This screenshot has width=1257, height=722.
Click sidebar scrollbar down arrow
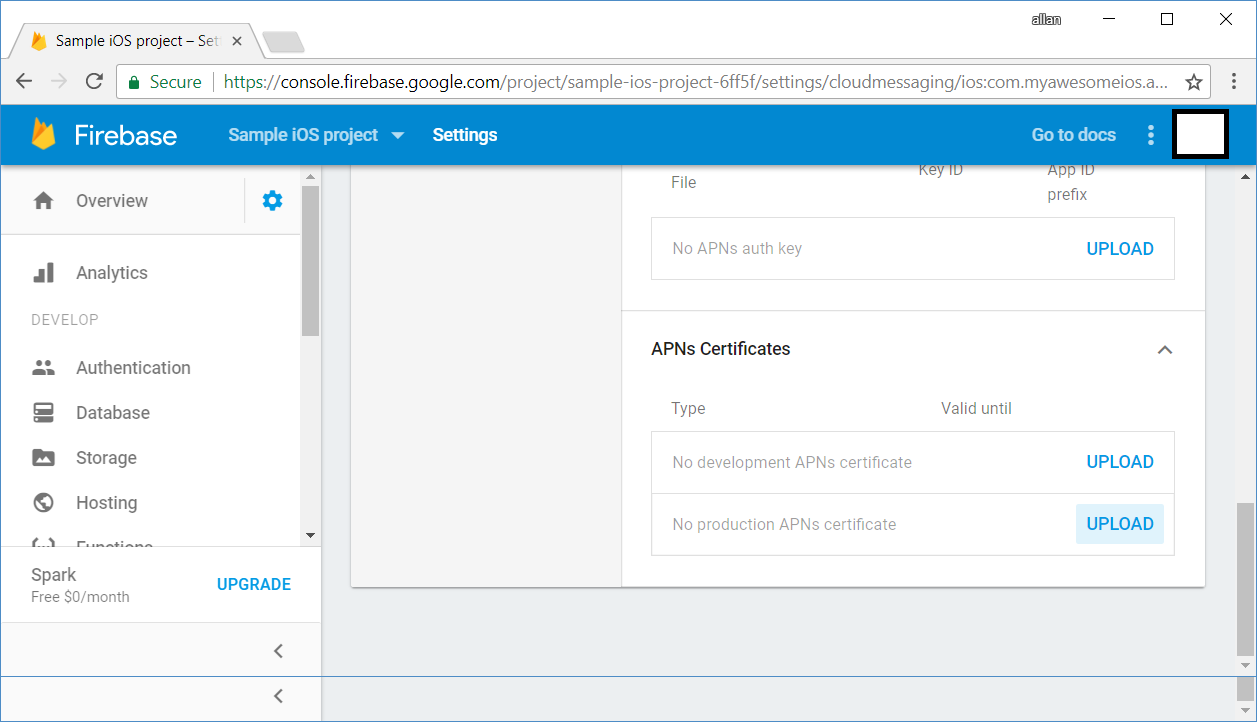click(x=310, y=536)
